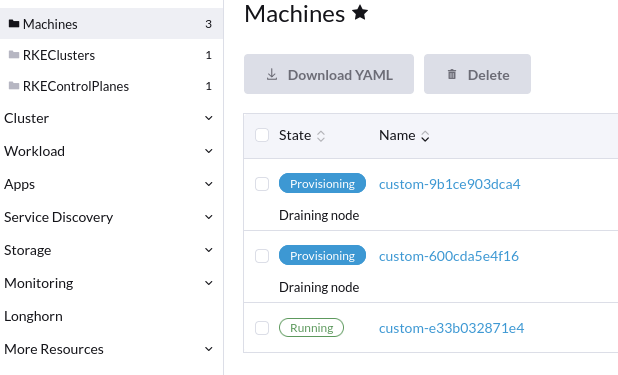Click the Service Discovery sidebar heading
Screen dimensions: 618x375
pyautogui.click(x=58, y=217)
